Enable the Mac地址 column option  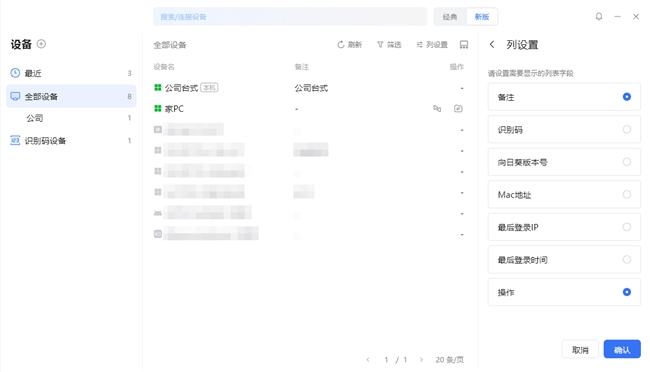coord(564,195)
